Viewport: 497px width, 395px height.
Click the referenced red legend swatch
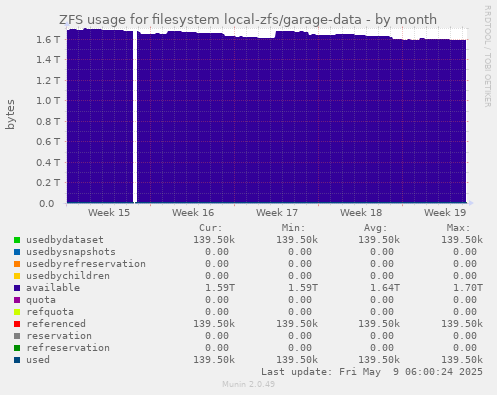[17, 324]
